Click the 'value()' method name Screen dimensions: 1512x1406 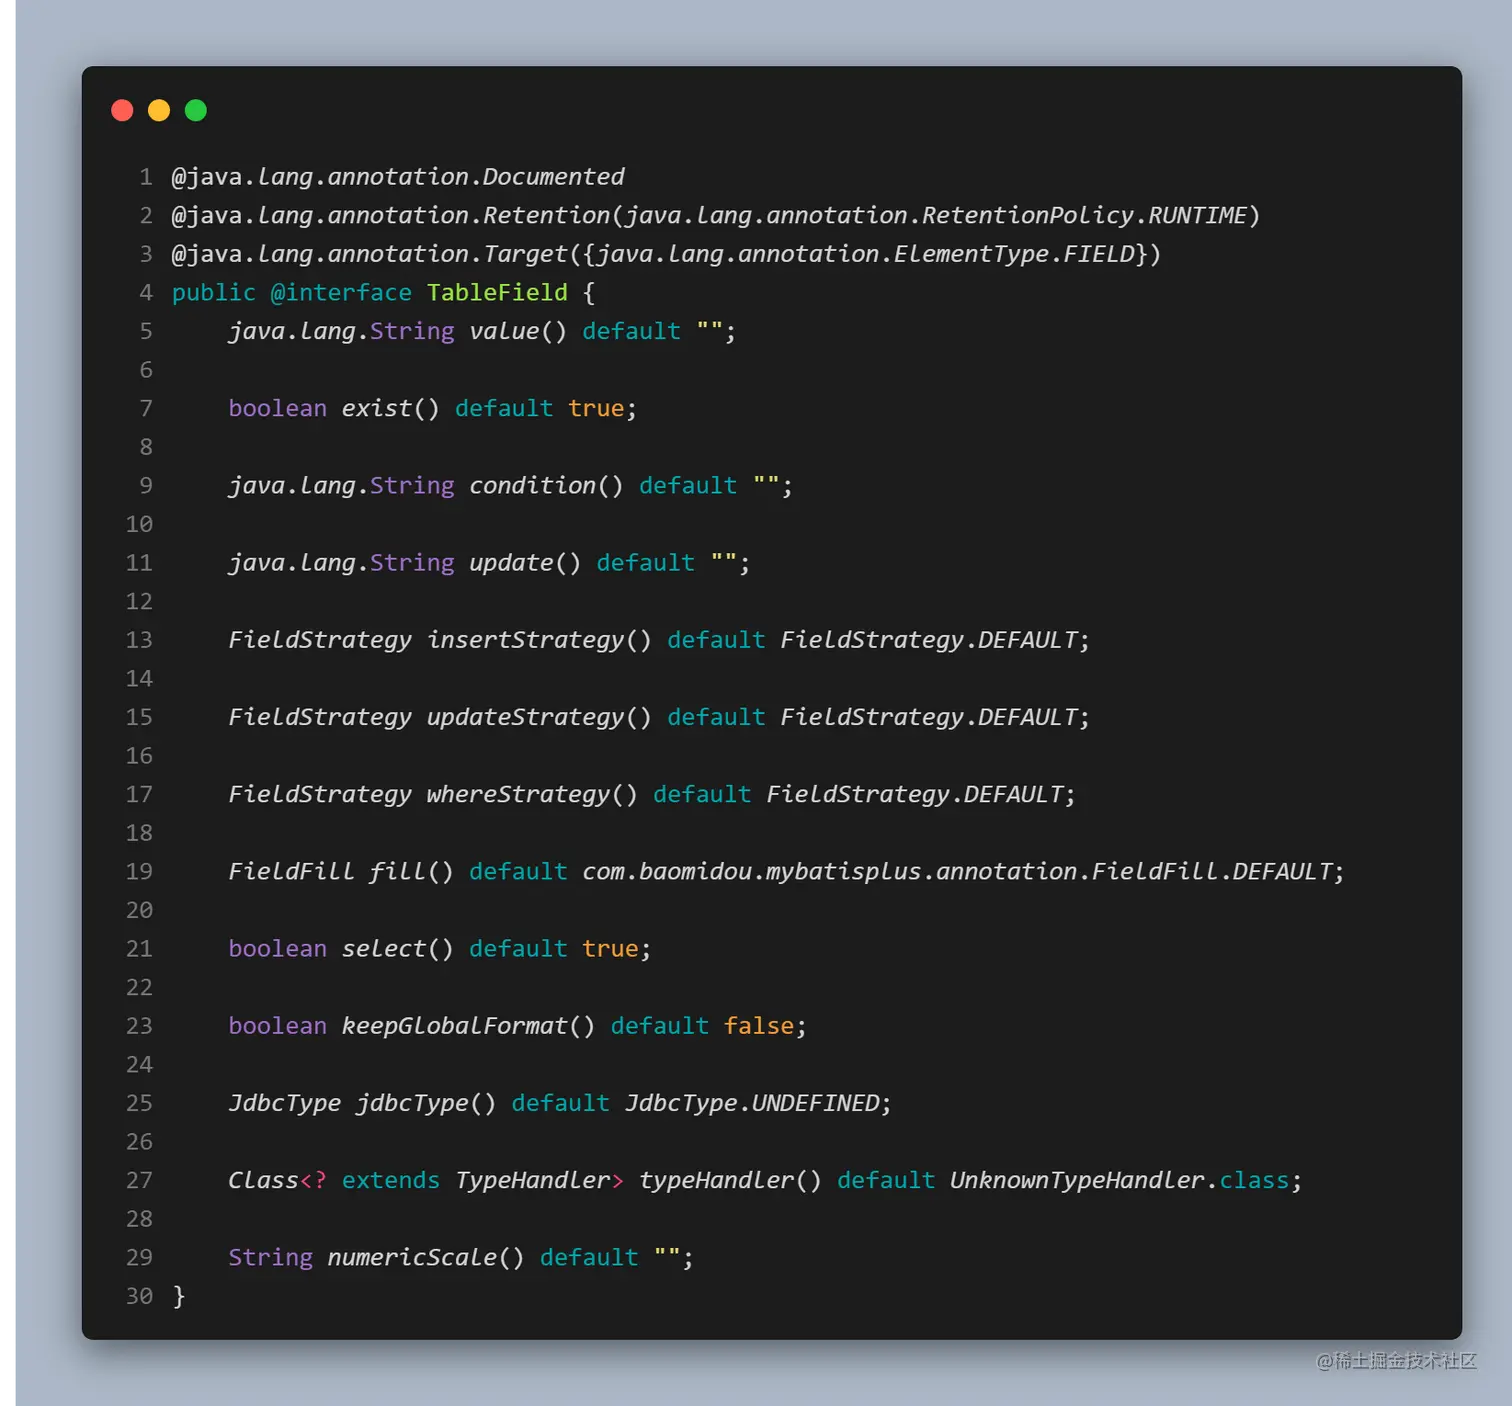click(518, 331)
